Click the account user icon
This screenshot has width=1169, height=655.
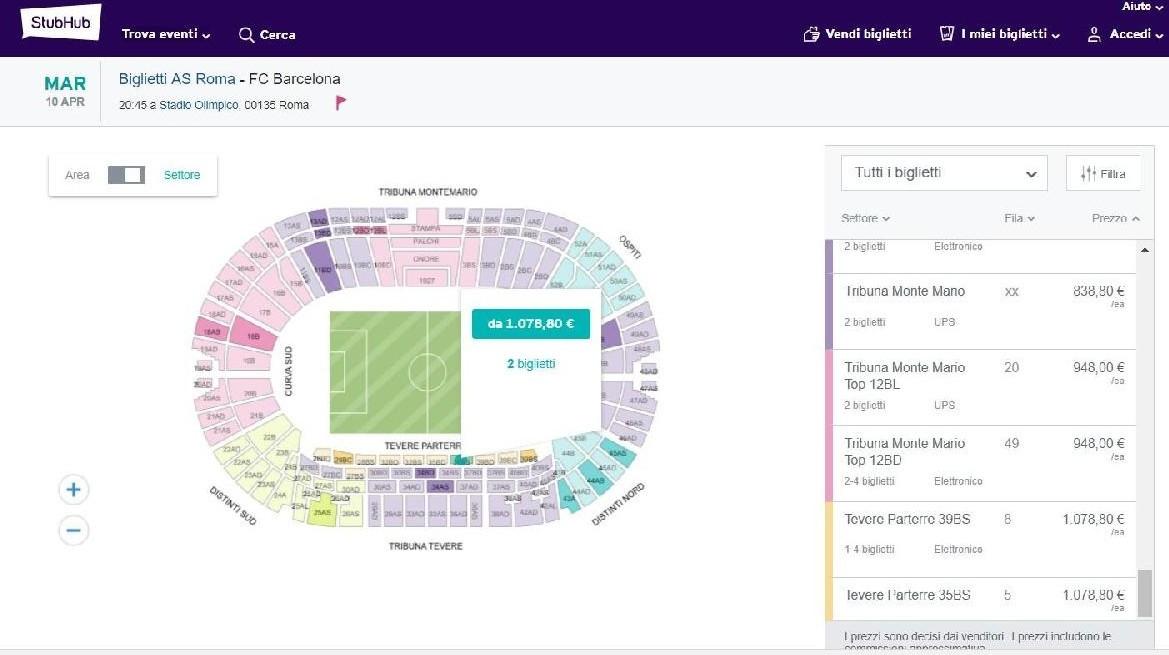[1094, 35]
